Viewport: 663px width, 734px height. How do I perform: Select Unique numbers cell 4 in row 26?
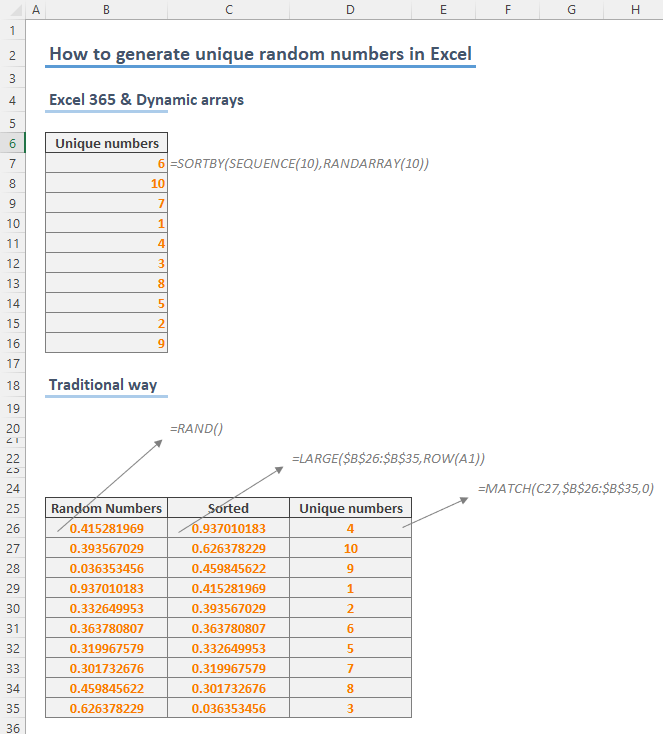tap(351, 528)
